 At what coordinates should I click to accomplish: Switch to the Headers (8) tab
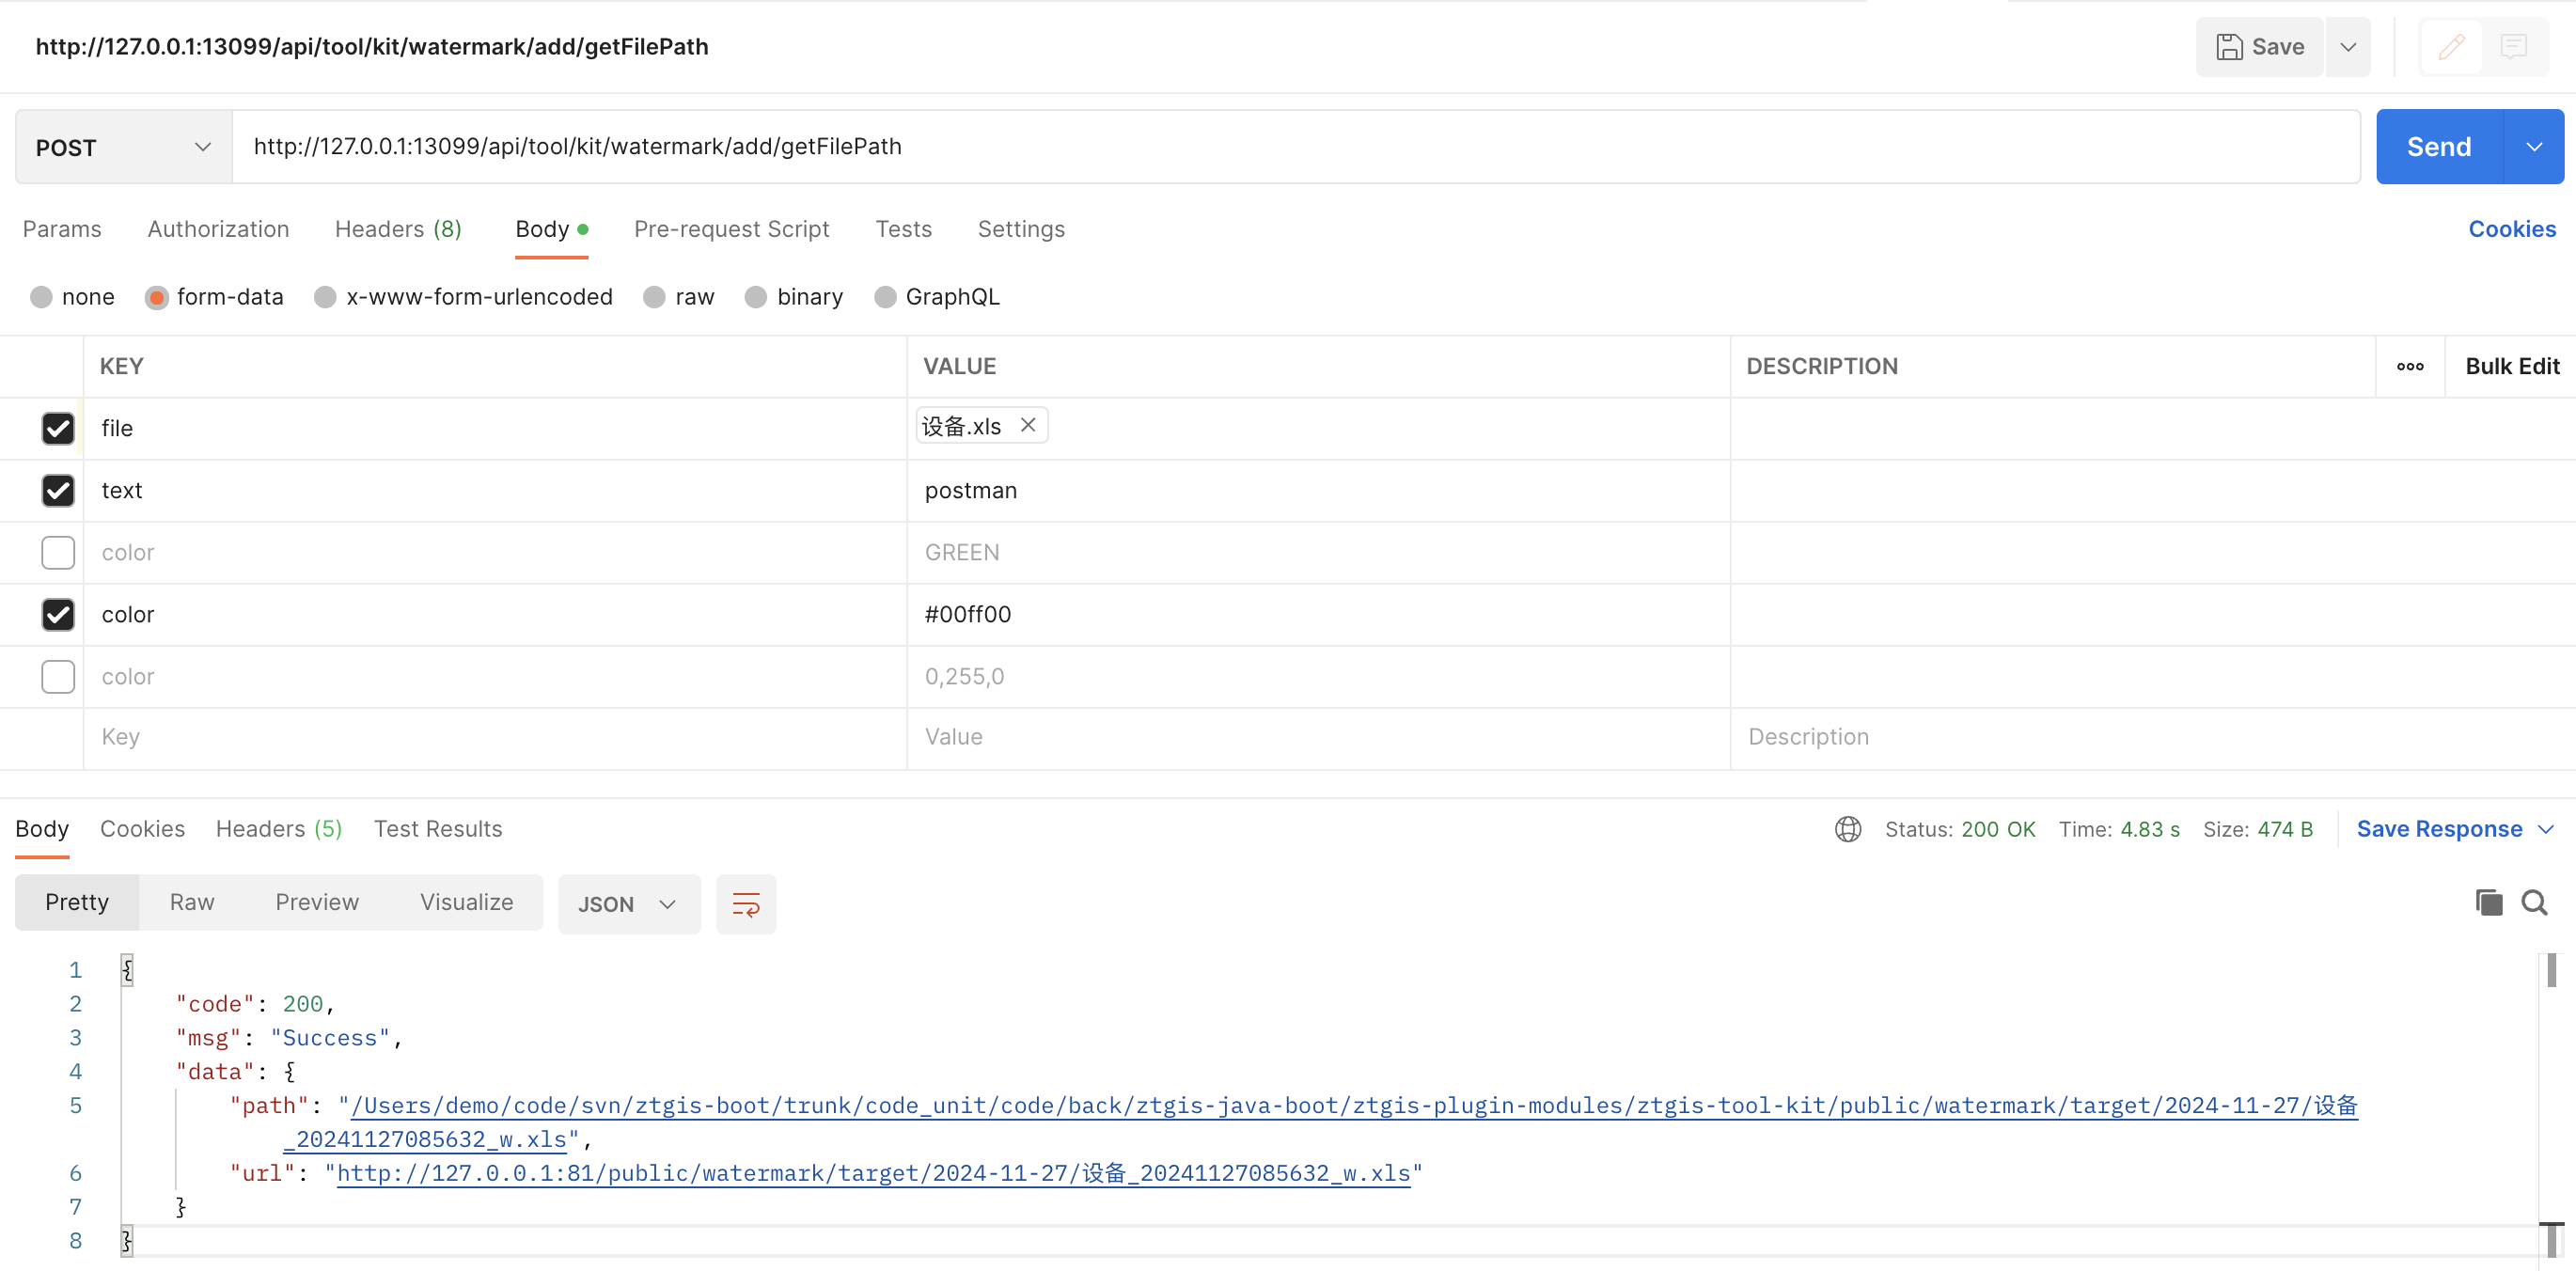click(397, 229)
